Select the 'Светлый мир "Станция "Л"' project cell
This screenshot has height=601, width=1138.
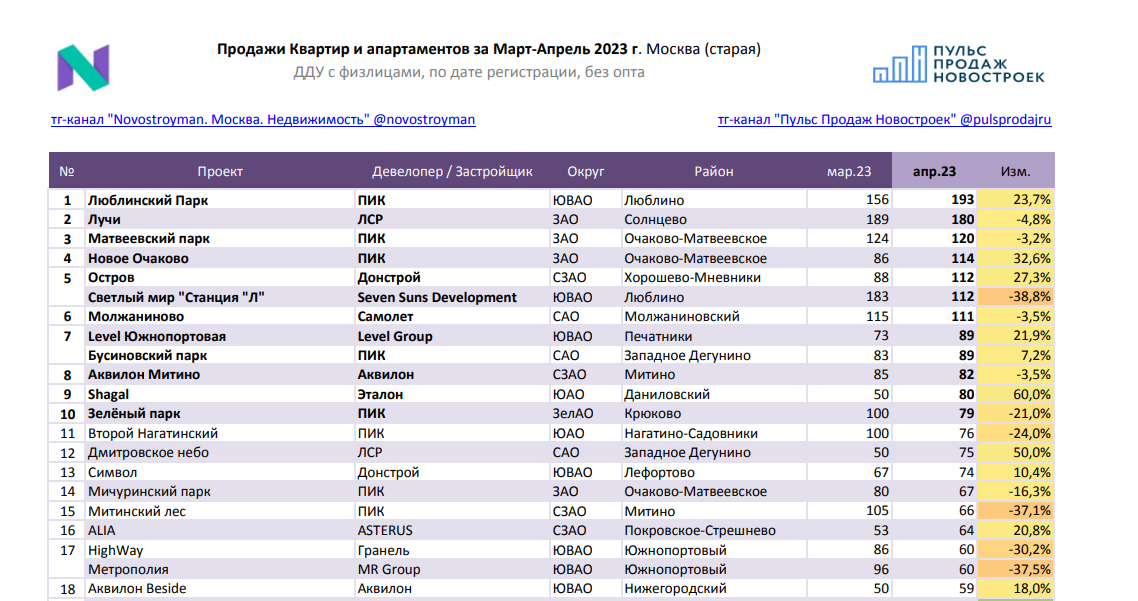pos(220,297)
